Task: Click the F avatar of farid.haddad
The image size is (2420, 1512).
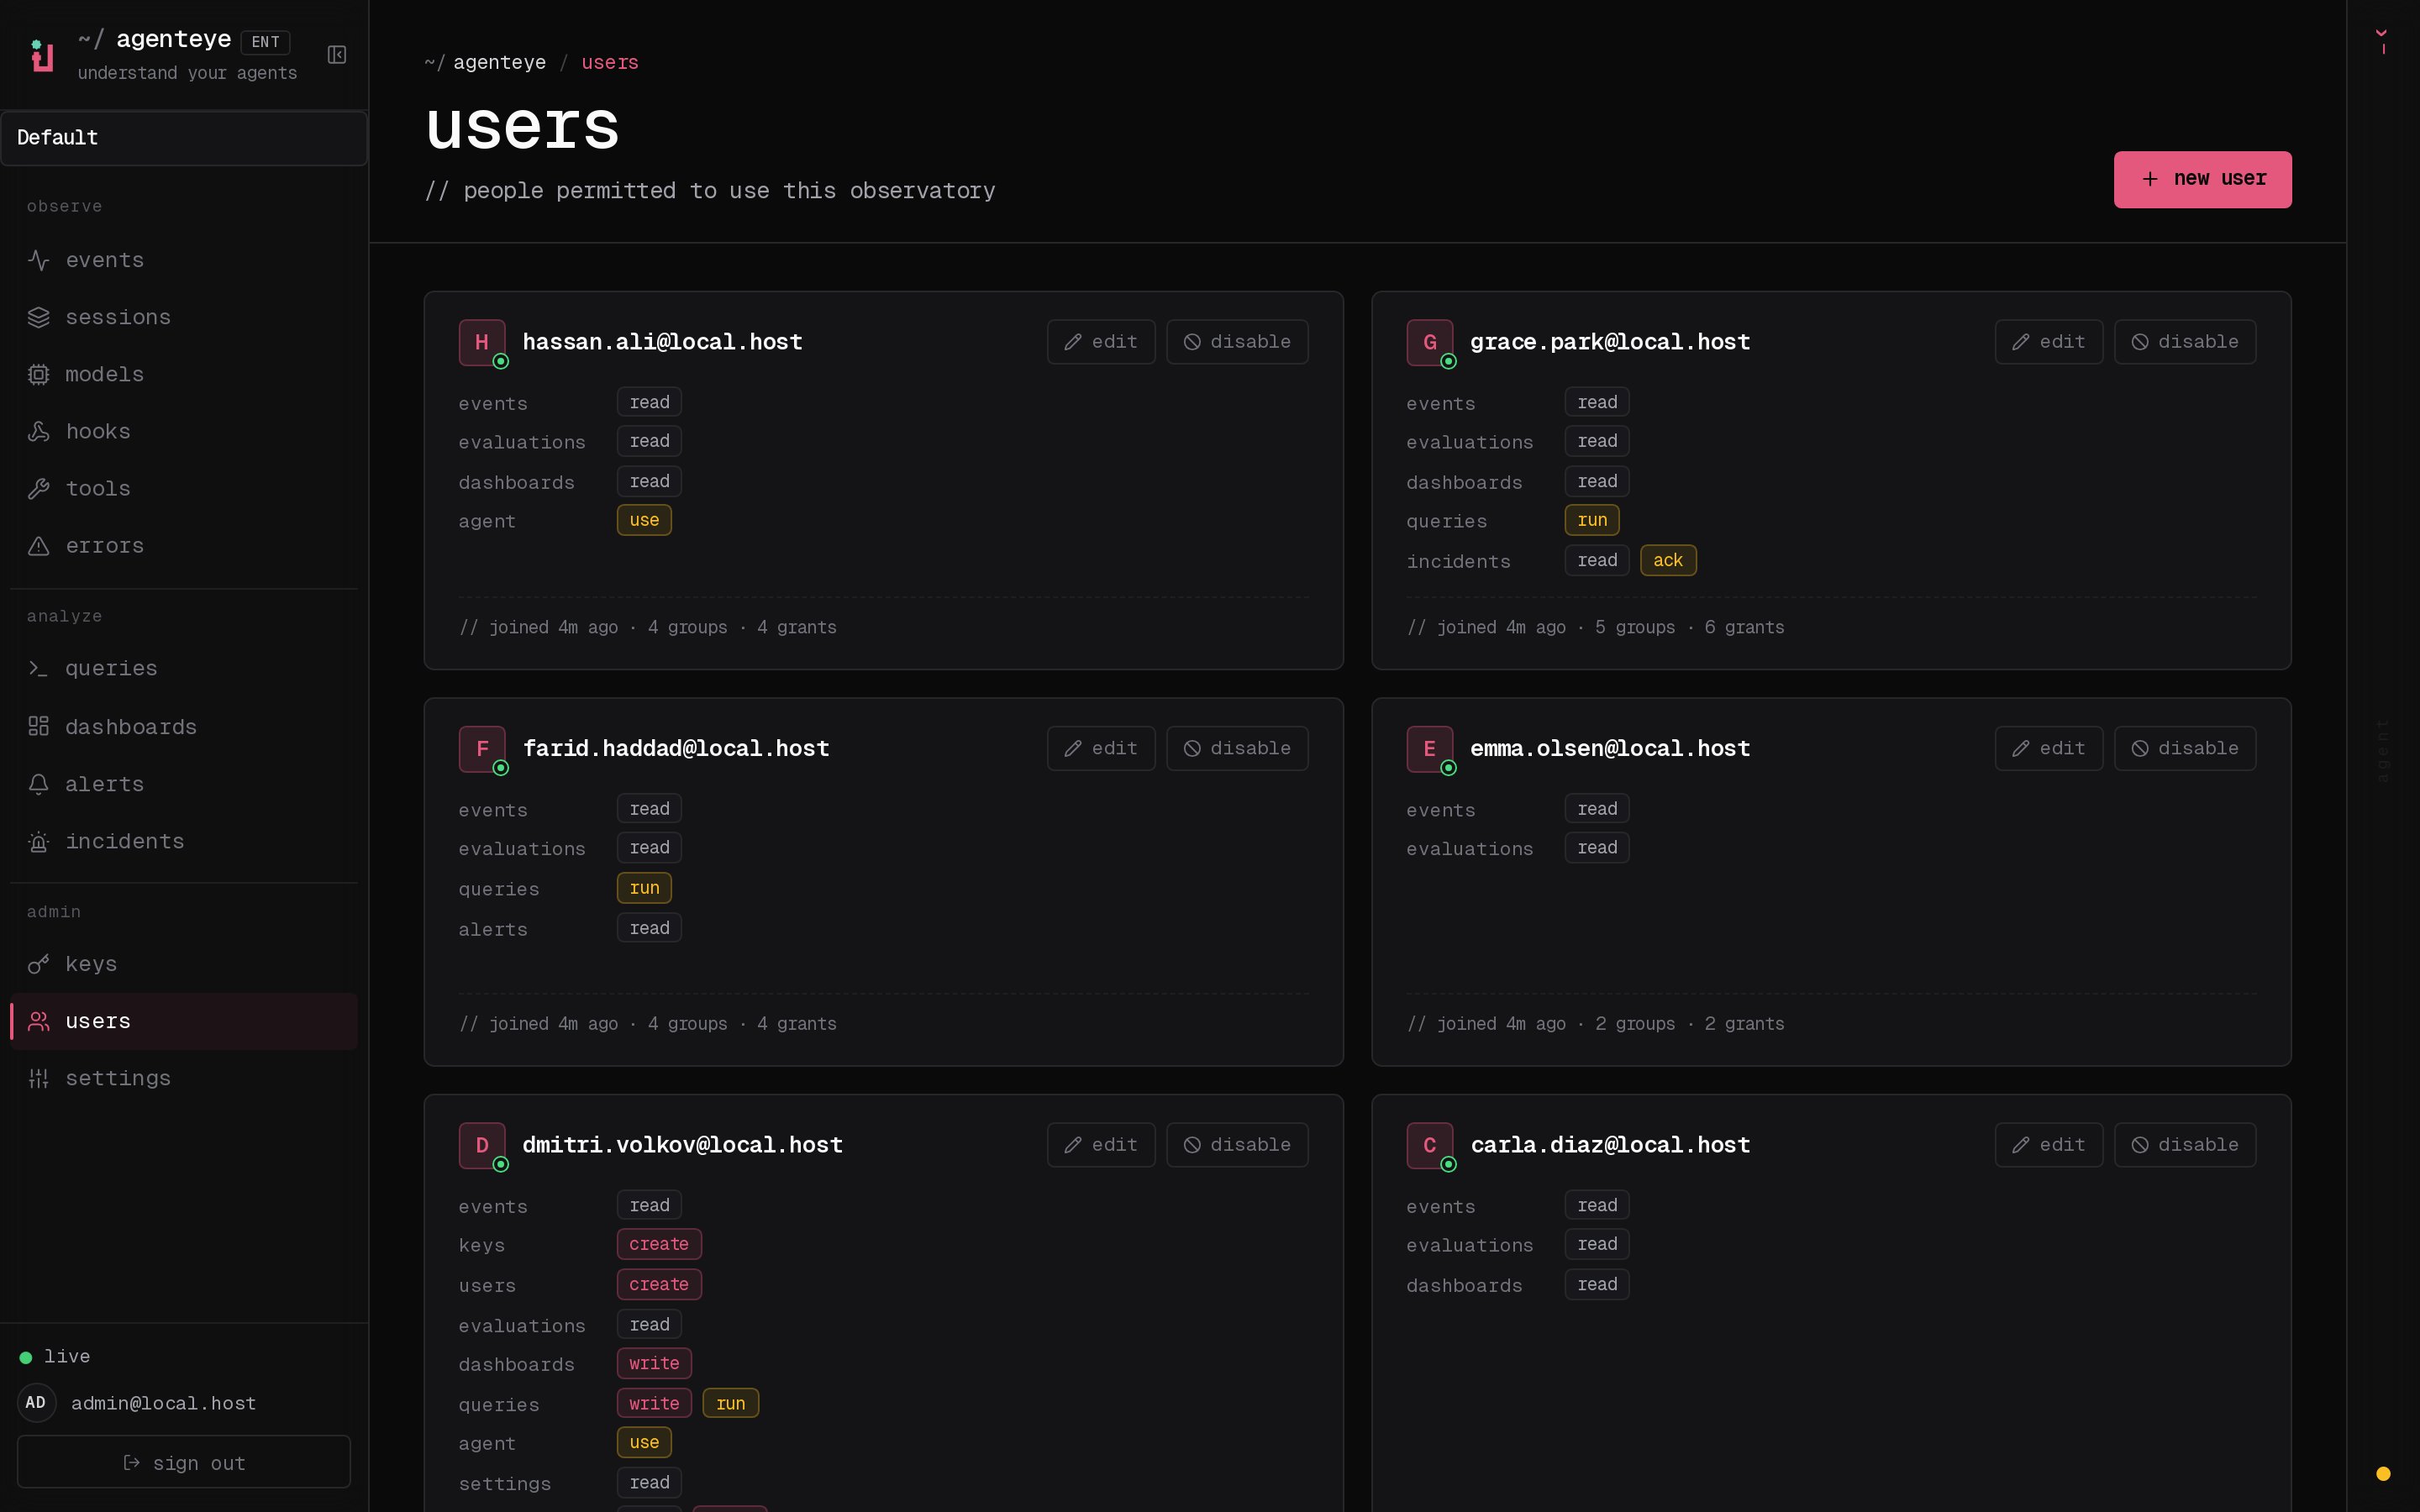Action: [482, 748]
